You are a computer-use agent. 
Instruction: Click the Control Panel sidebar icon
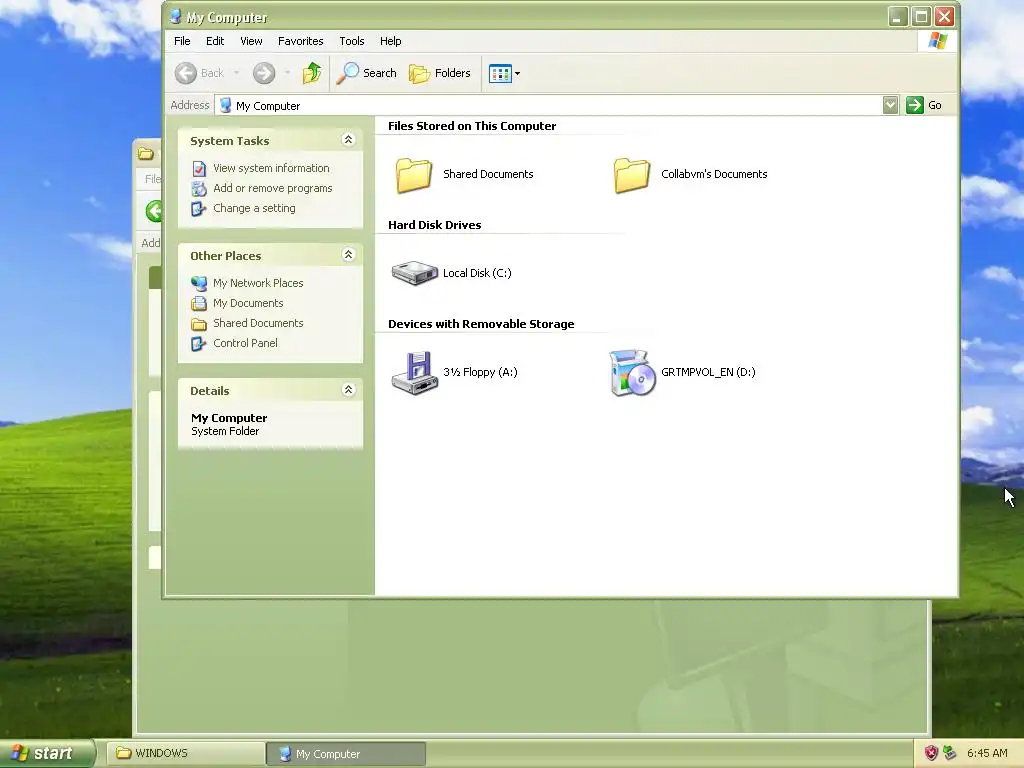(x=199, y=344)
